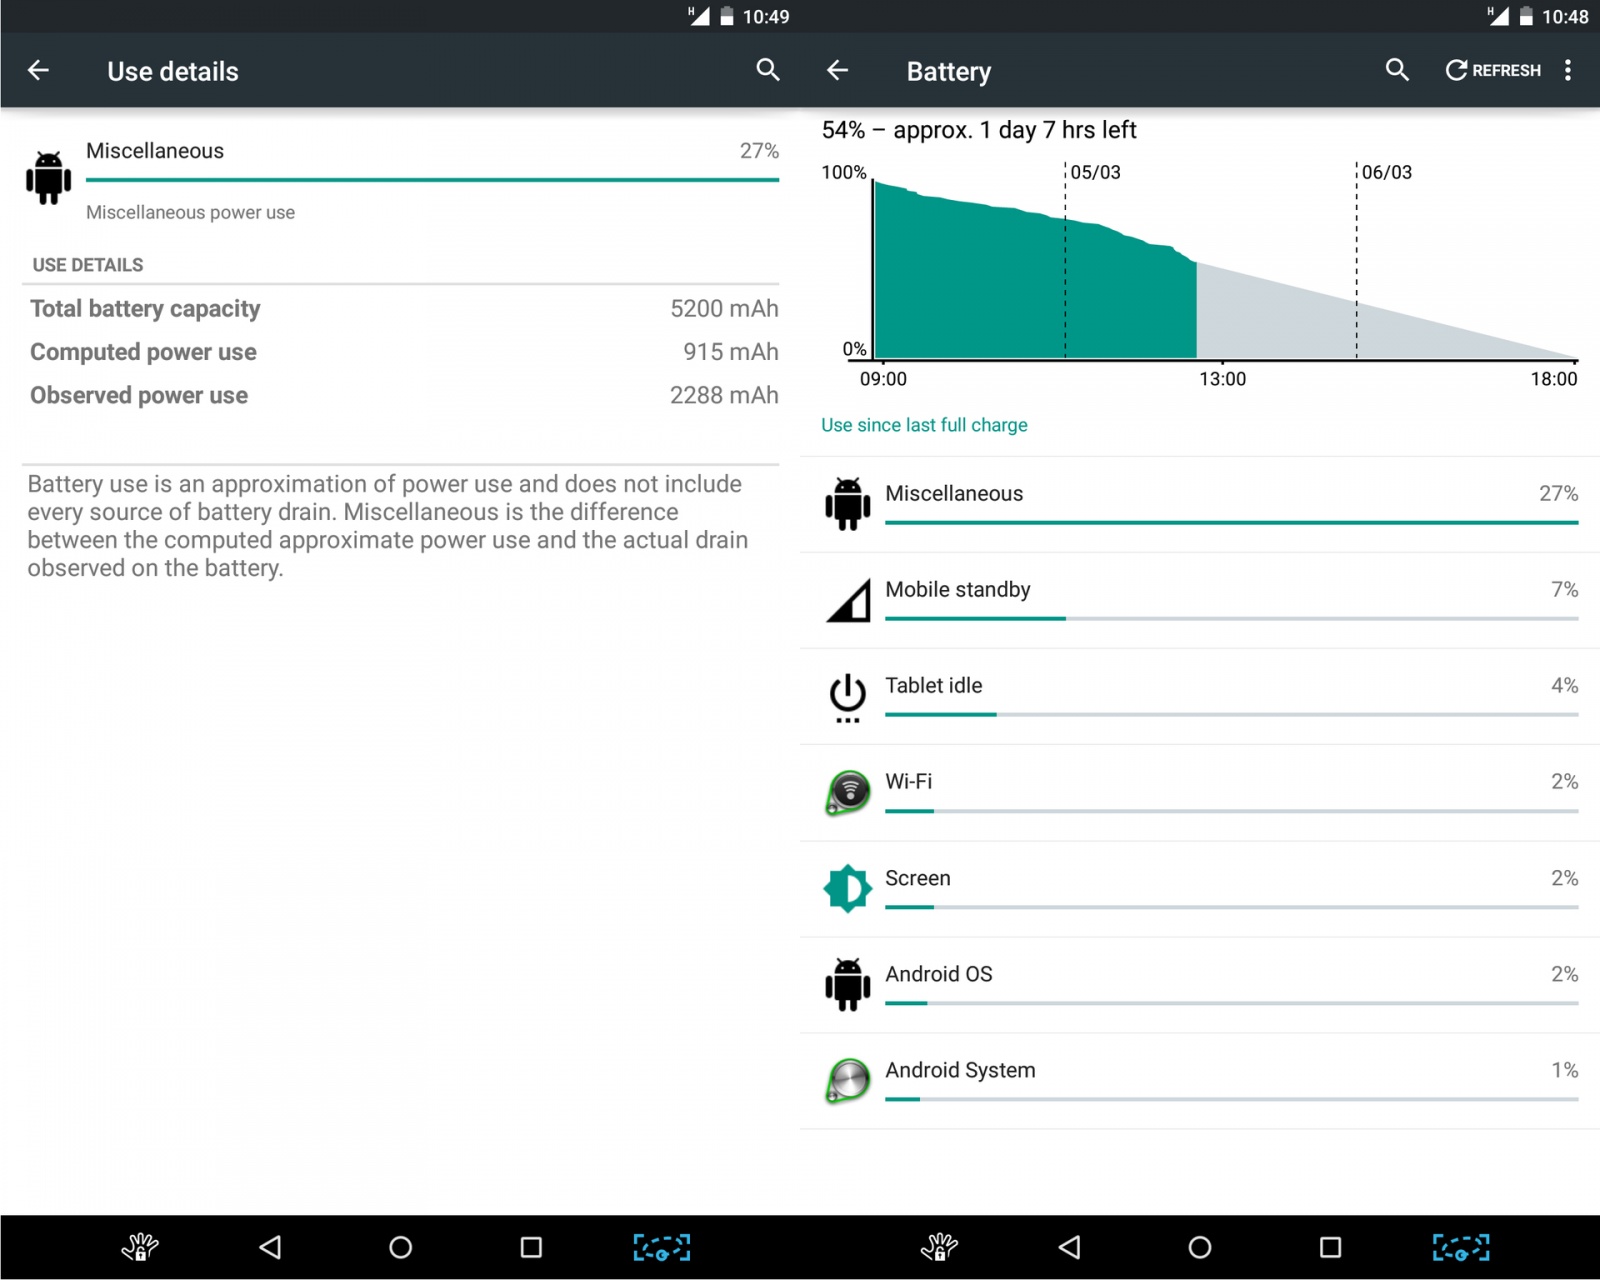The height and width of the screenshot is (1280, 1600).
Task: Tap the Wi-Fi usage bar
Action: pos(1232,811)
